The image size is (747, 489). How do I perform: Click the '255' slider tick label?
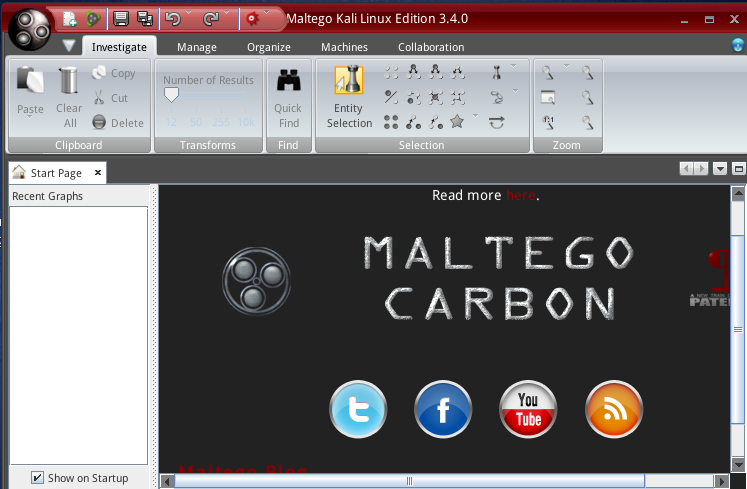click(x=221, y=122)
